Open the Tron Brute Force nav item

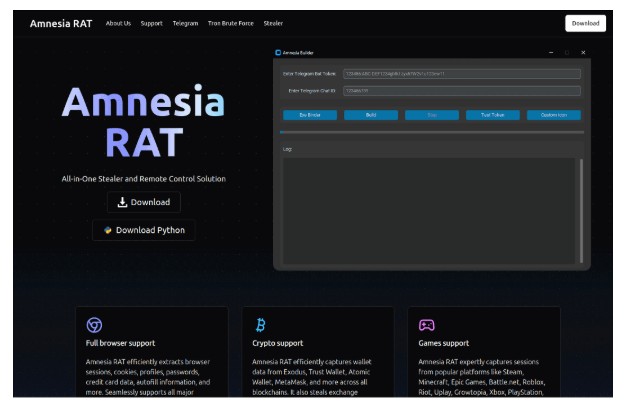pyautogui.click(x=230, y=23)
